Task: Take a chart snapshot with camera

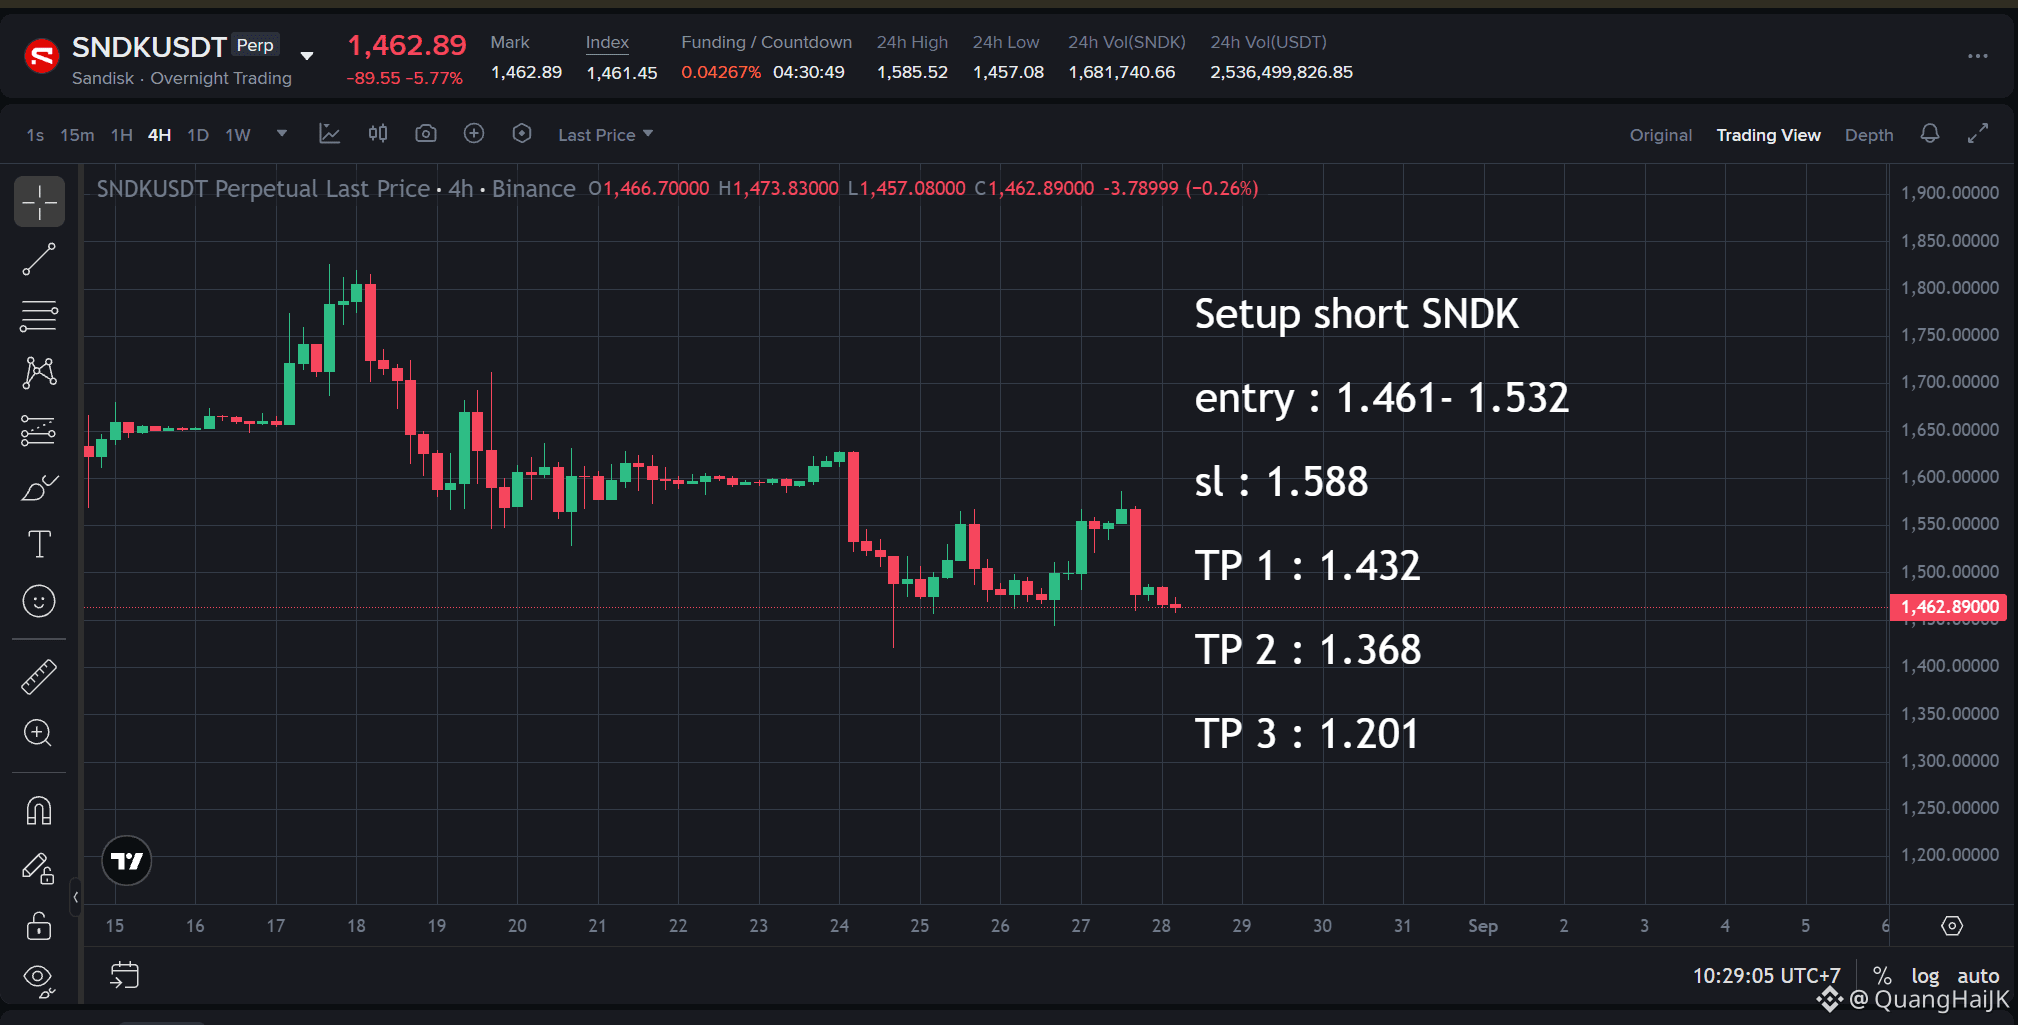Action: tap(426, 134)
